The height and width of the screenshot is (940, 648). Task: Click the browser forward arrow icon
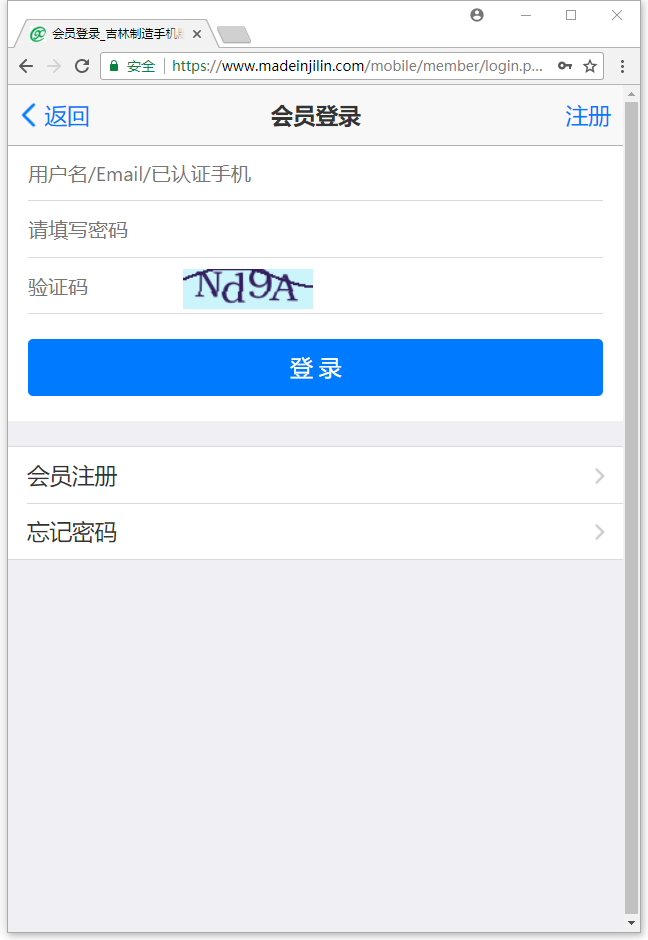click(54, 66)
